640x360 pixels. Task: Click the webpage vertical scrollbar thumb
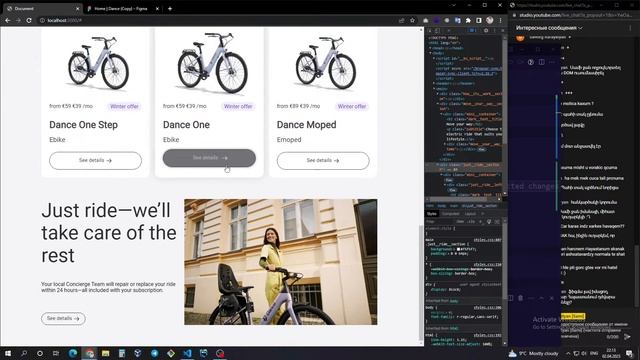[x=421, y=283]
